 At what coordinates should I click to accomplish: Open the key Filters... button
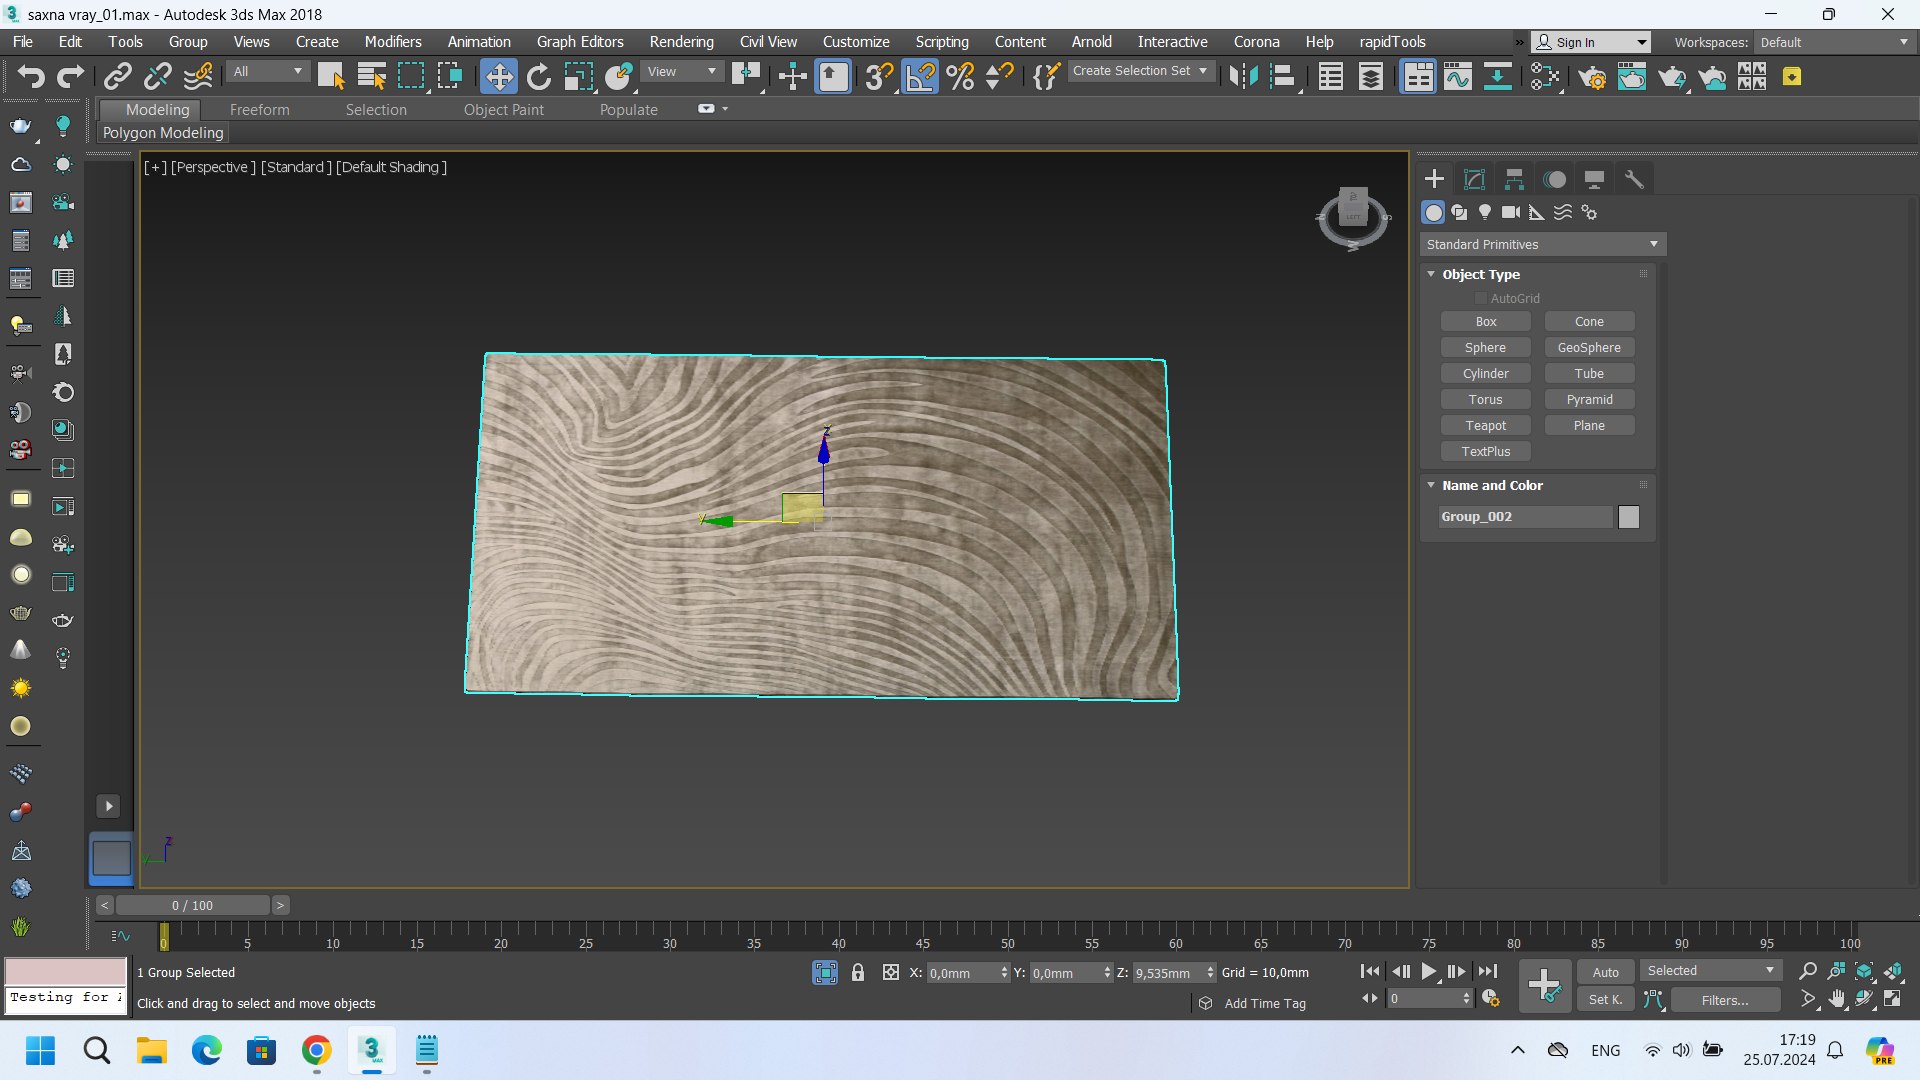(x=1725, y=999)
